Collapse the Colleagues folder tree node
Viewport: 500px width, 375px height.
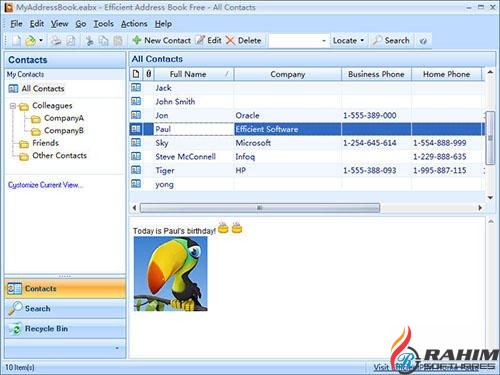click(13, 106)
